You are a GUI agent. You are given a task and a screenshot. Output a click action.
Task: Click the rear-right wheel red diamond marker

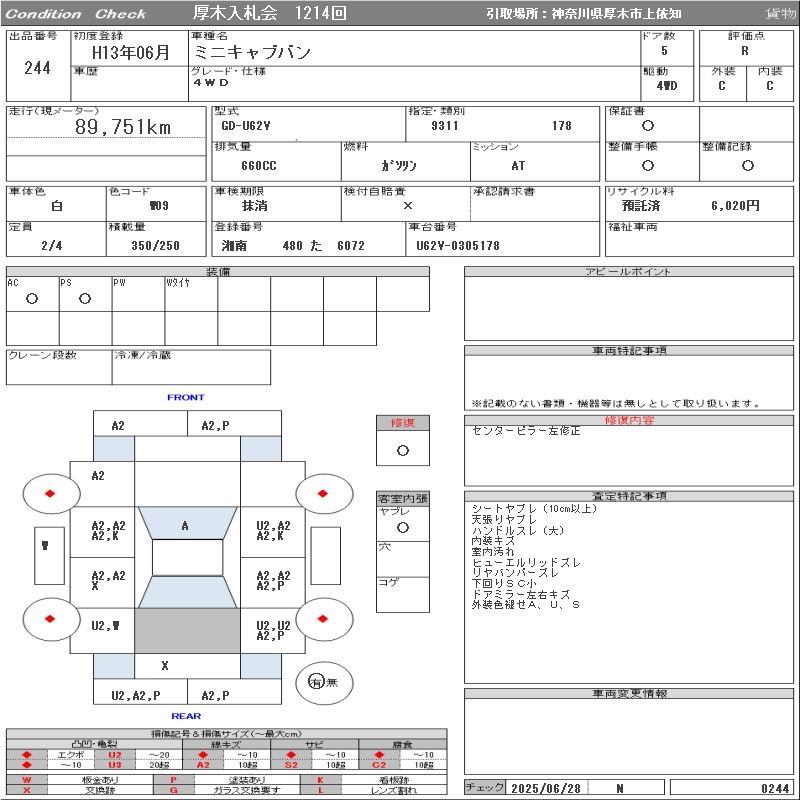(x=324, y=620)
